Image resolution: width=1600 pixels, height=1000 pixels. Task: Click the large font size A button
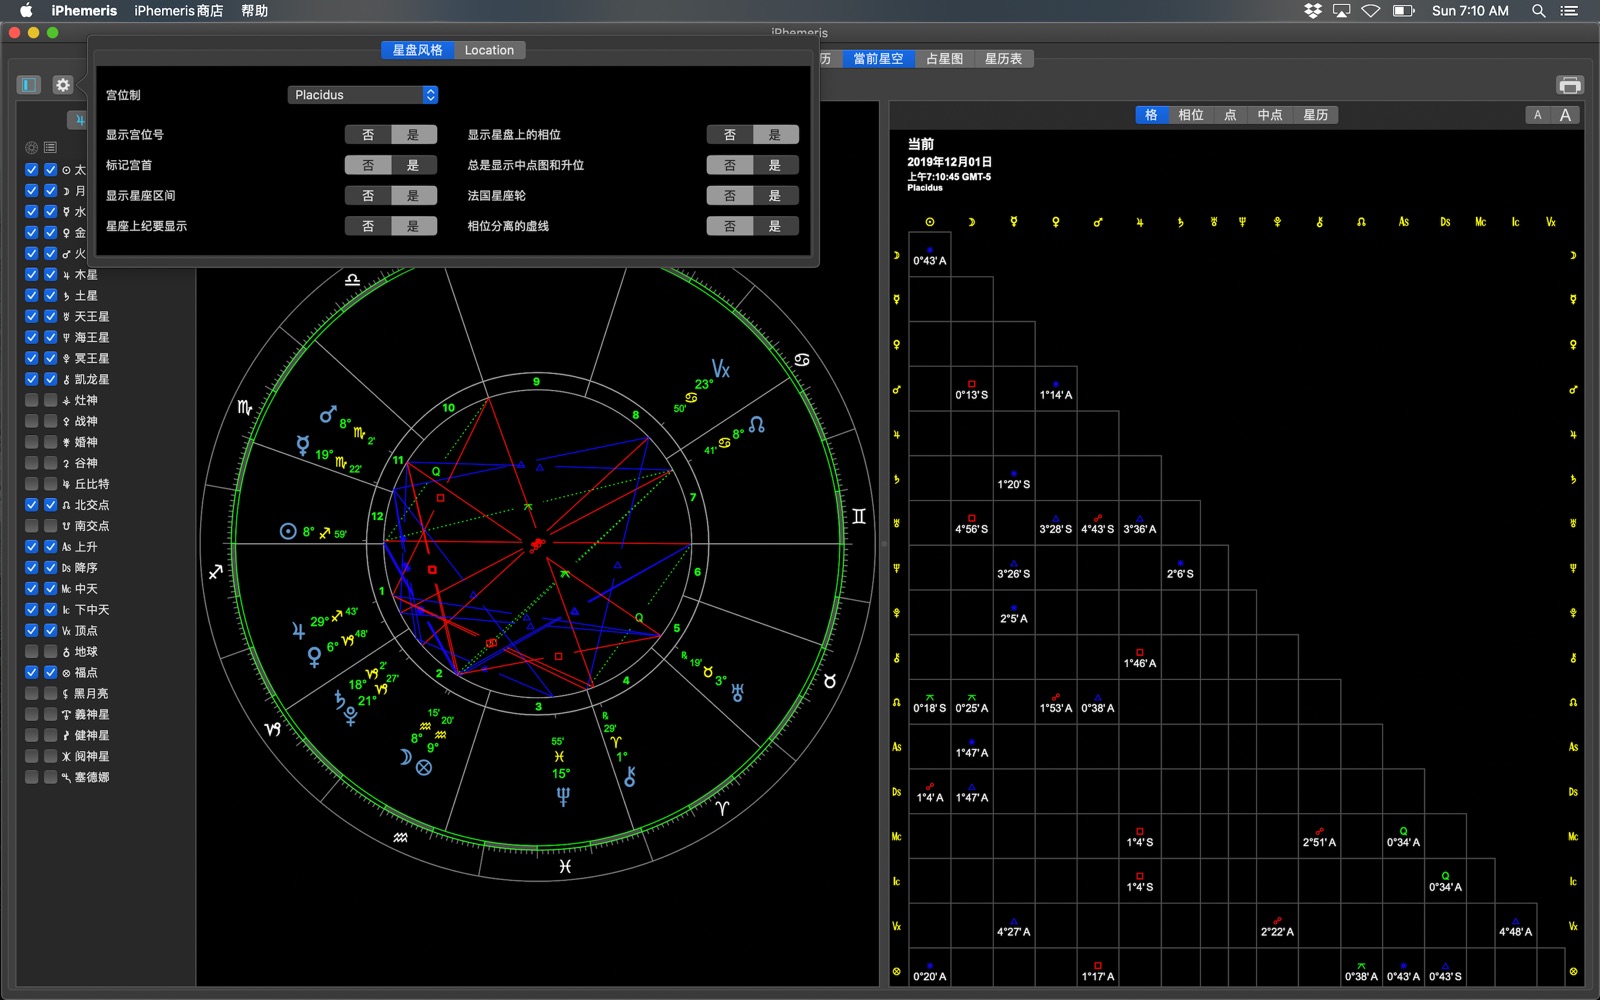click(1565, 115)
